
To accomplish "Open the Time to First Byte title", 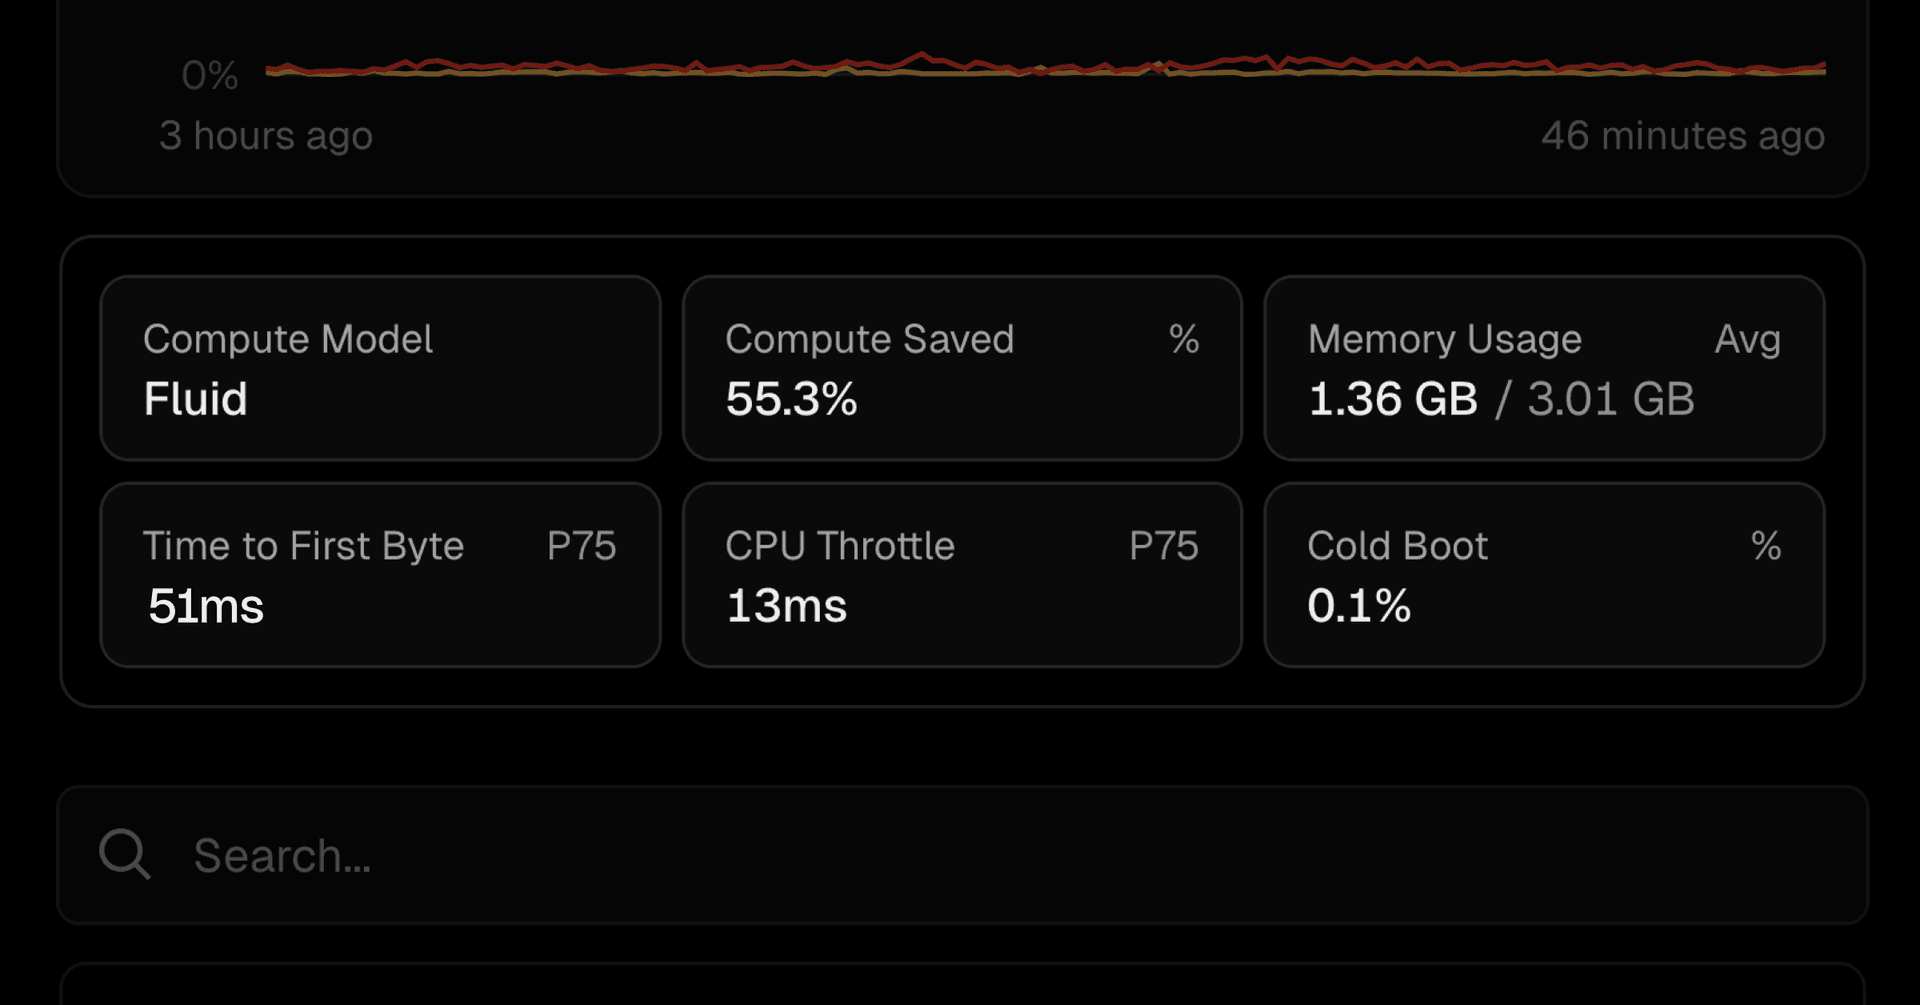I will click(x=303, y=546).
